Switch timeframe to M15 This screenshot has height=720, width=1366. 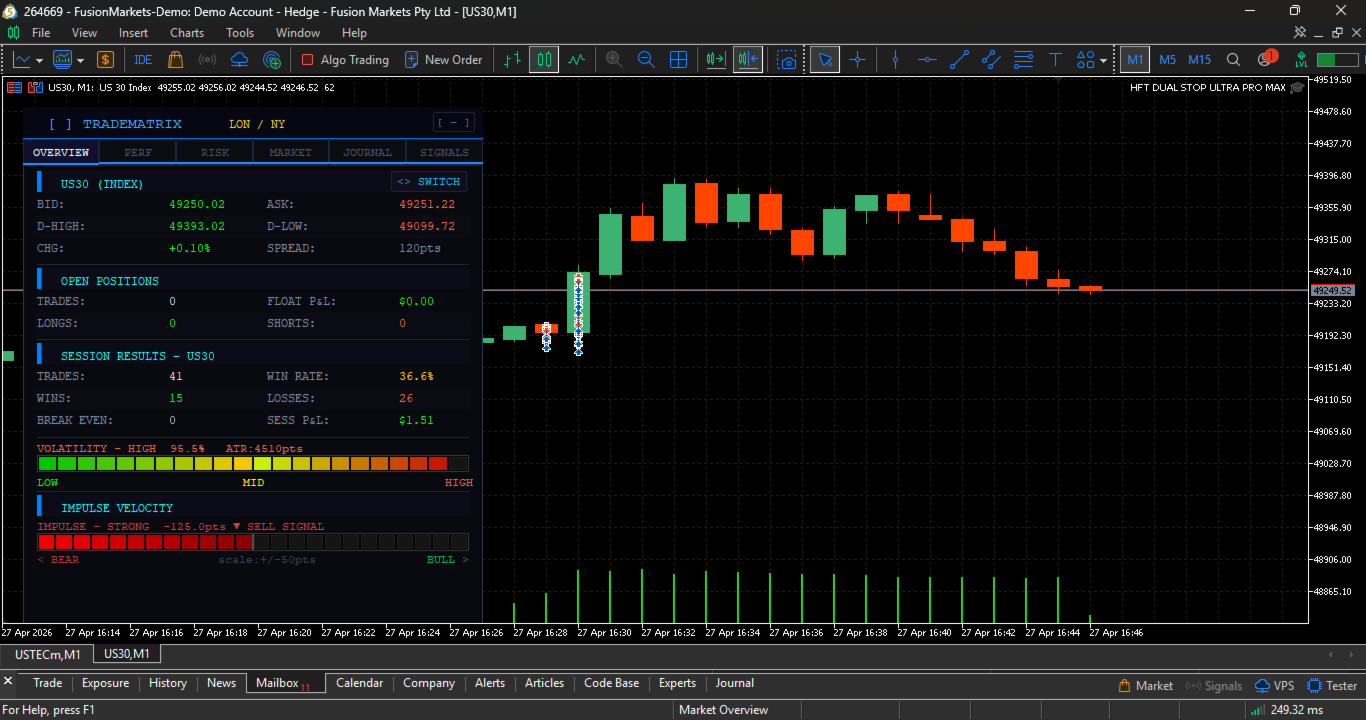tap(1200, 60)
